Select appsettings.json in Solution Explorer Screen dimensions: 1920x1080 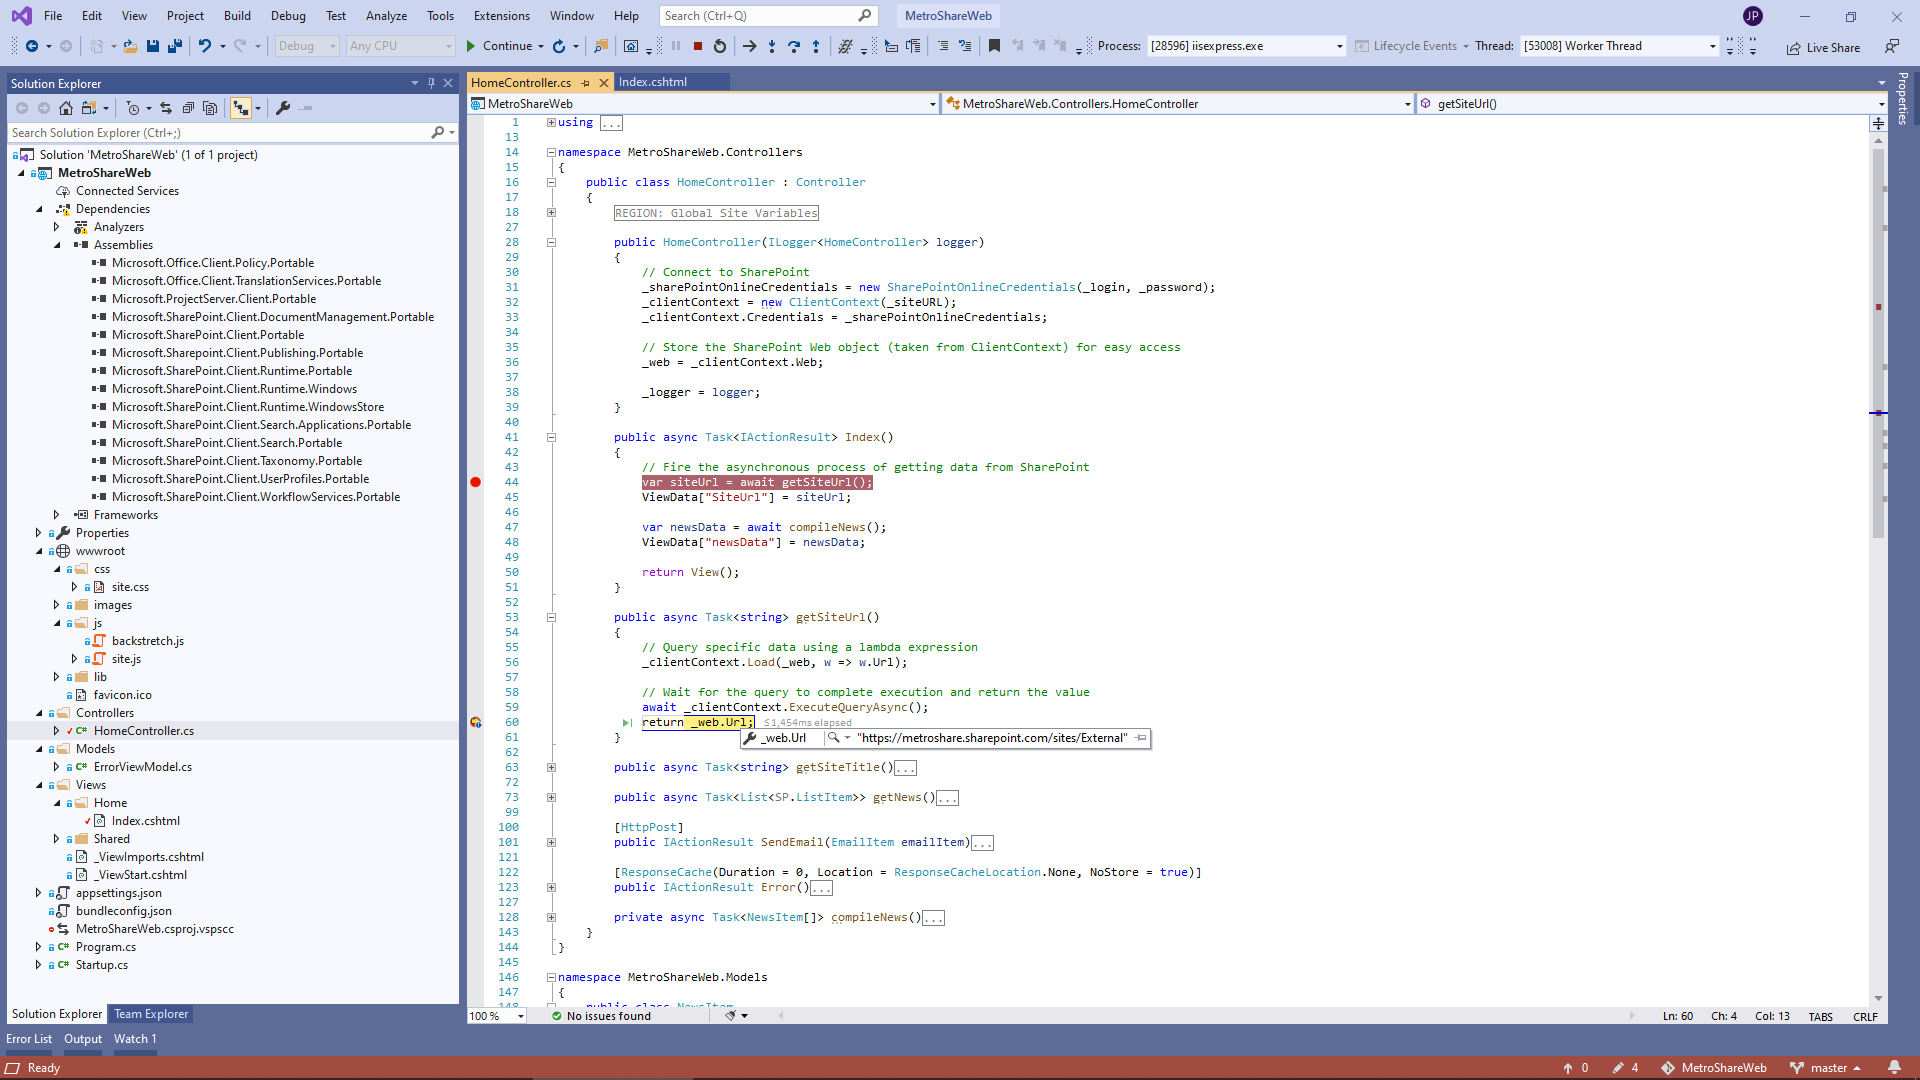(118, 893)
